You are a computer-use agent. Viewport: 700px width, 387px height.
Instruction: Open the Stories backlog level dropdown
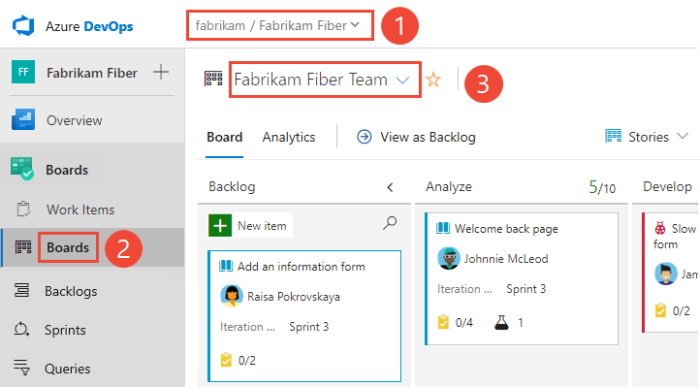pyautogui.click(x=646, y=137)
